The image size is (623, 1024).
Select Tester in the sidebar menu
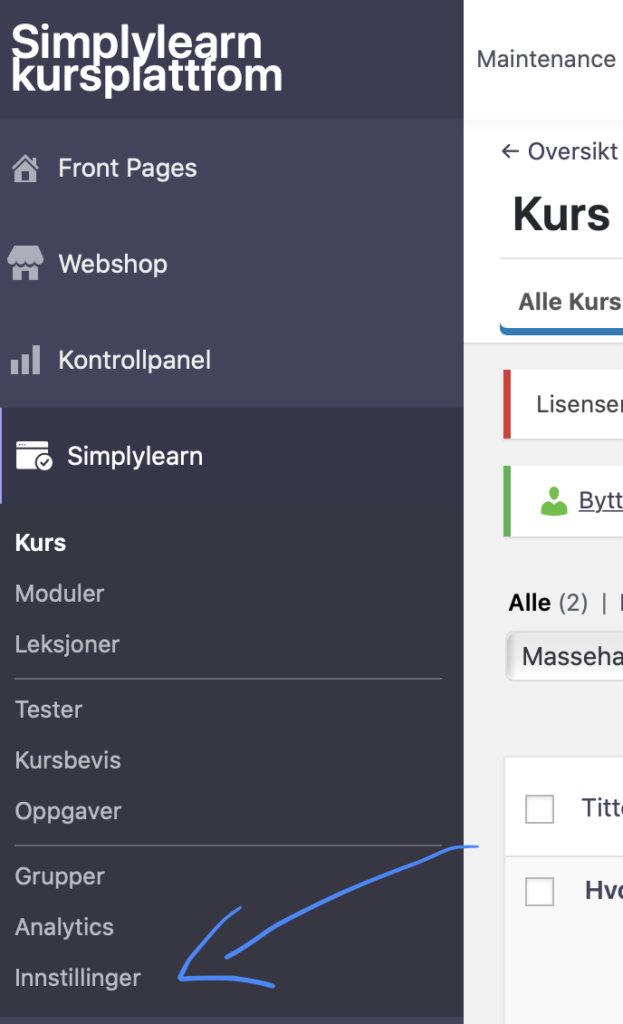(x=49, y=710)
